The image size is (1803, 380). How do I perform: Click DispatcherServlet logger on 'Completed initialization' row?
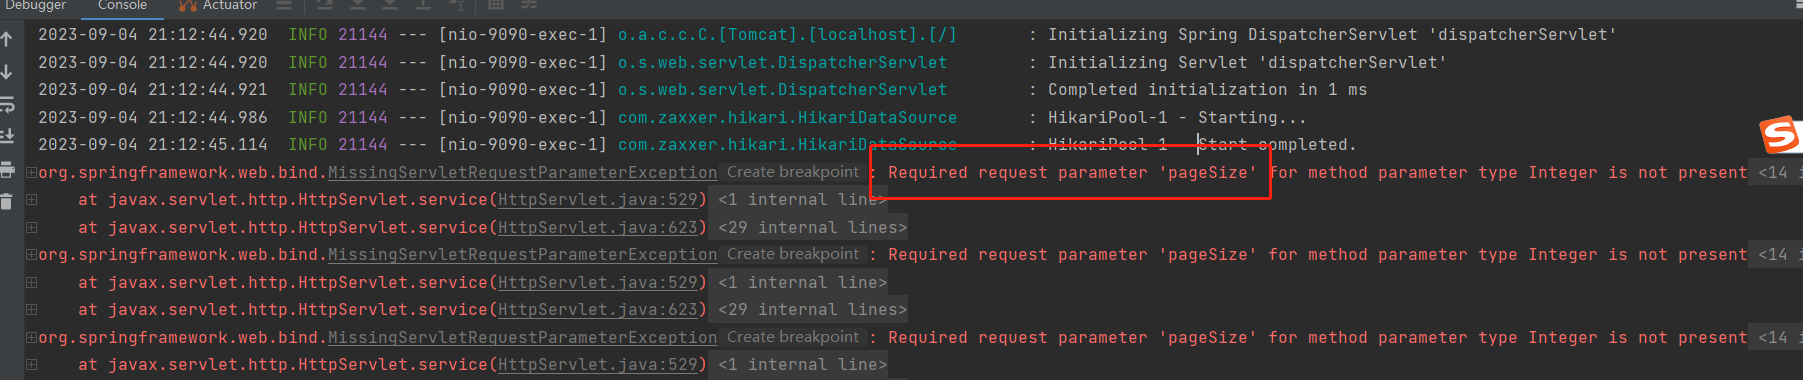(782, 90)
